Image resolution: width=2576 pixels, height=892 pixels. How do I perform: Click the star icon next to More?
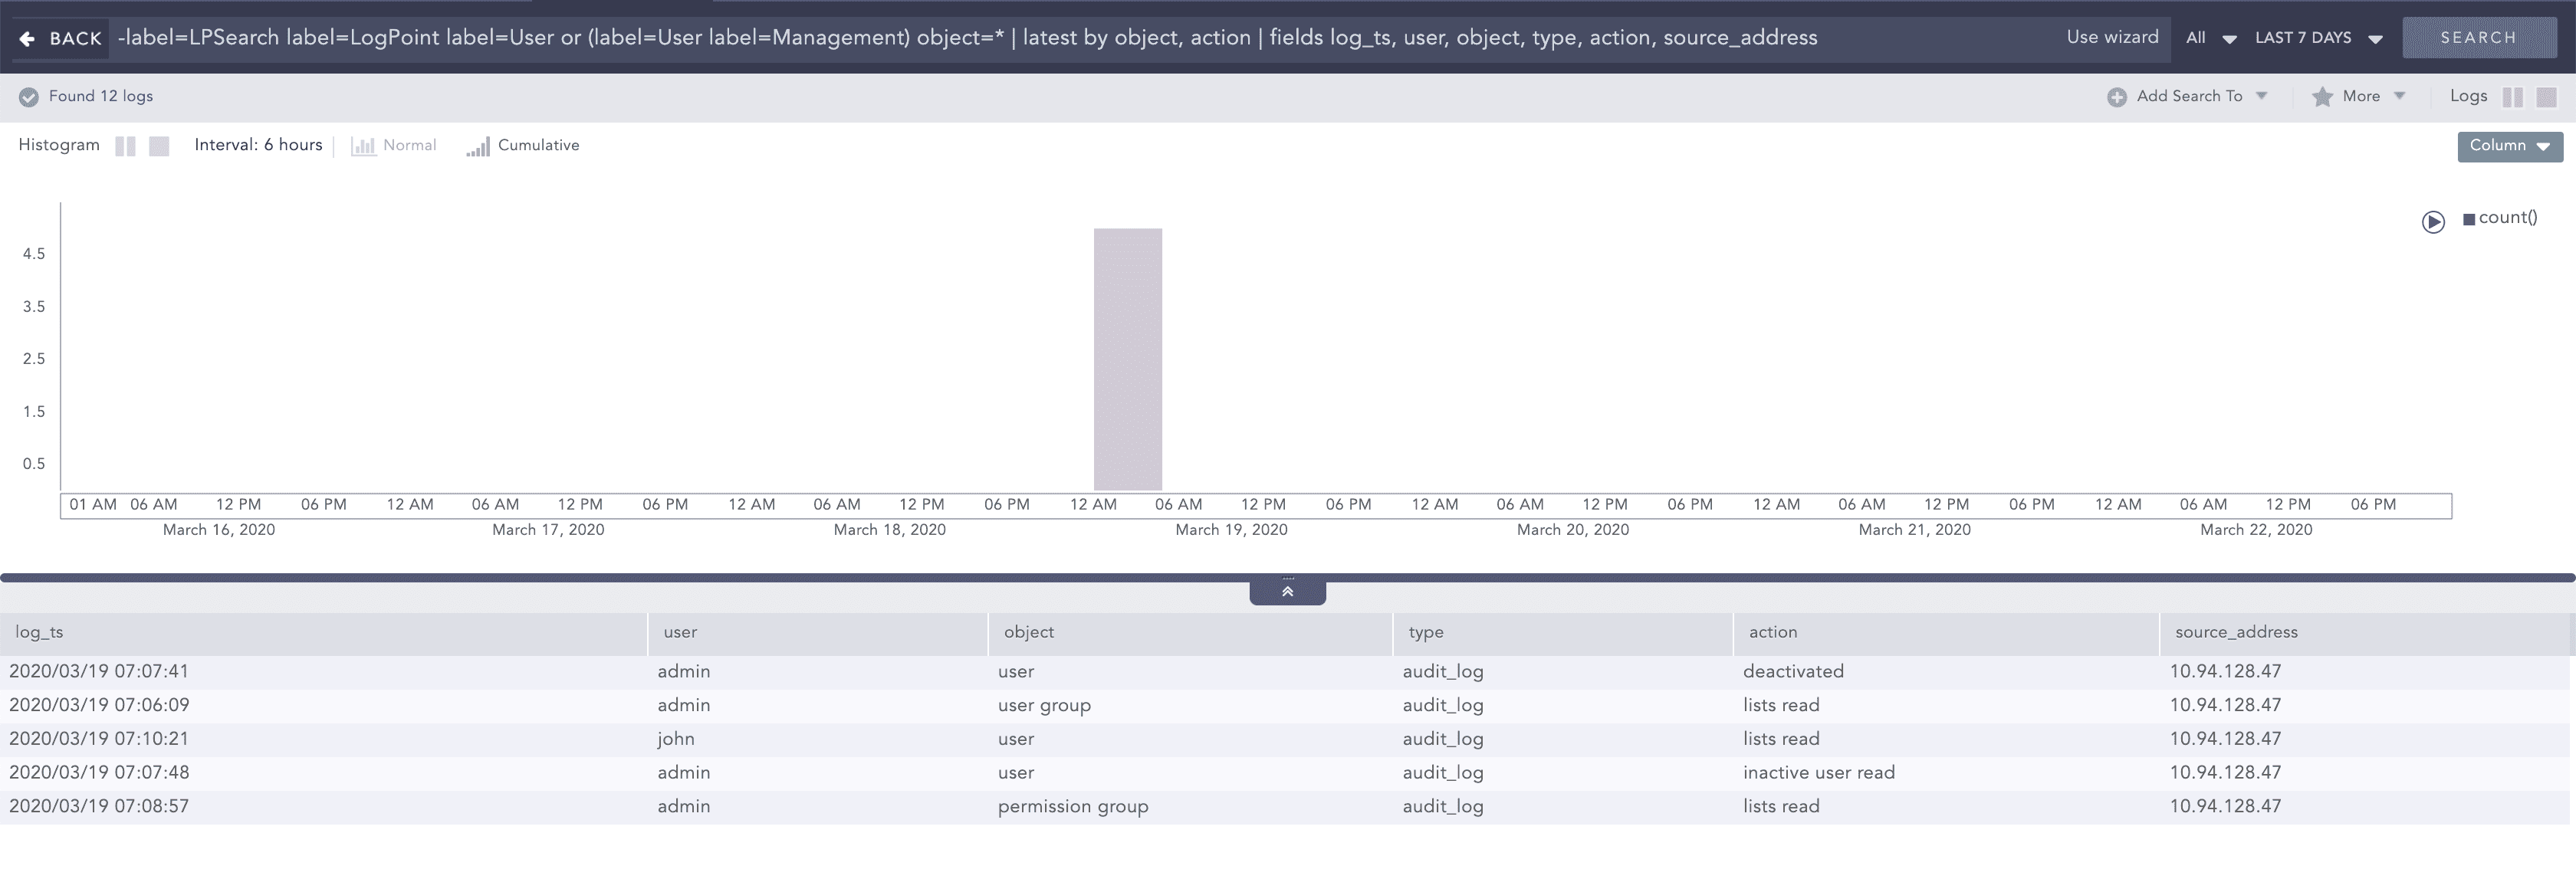coord(2322,96)
